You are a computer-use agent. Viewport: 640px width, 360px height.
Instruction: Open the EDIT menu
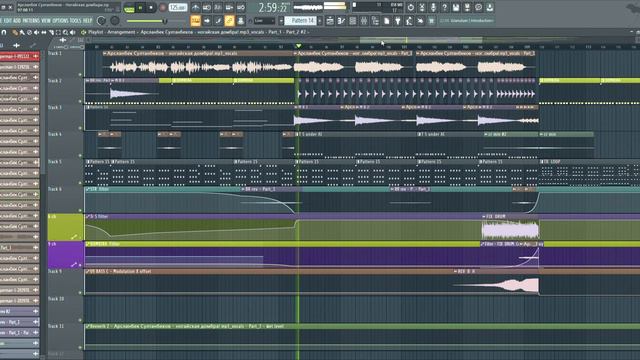(x=8, y=20)
